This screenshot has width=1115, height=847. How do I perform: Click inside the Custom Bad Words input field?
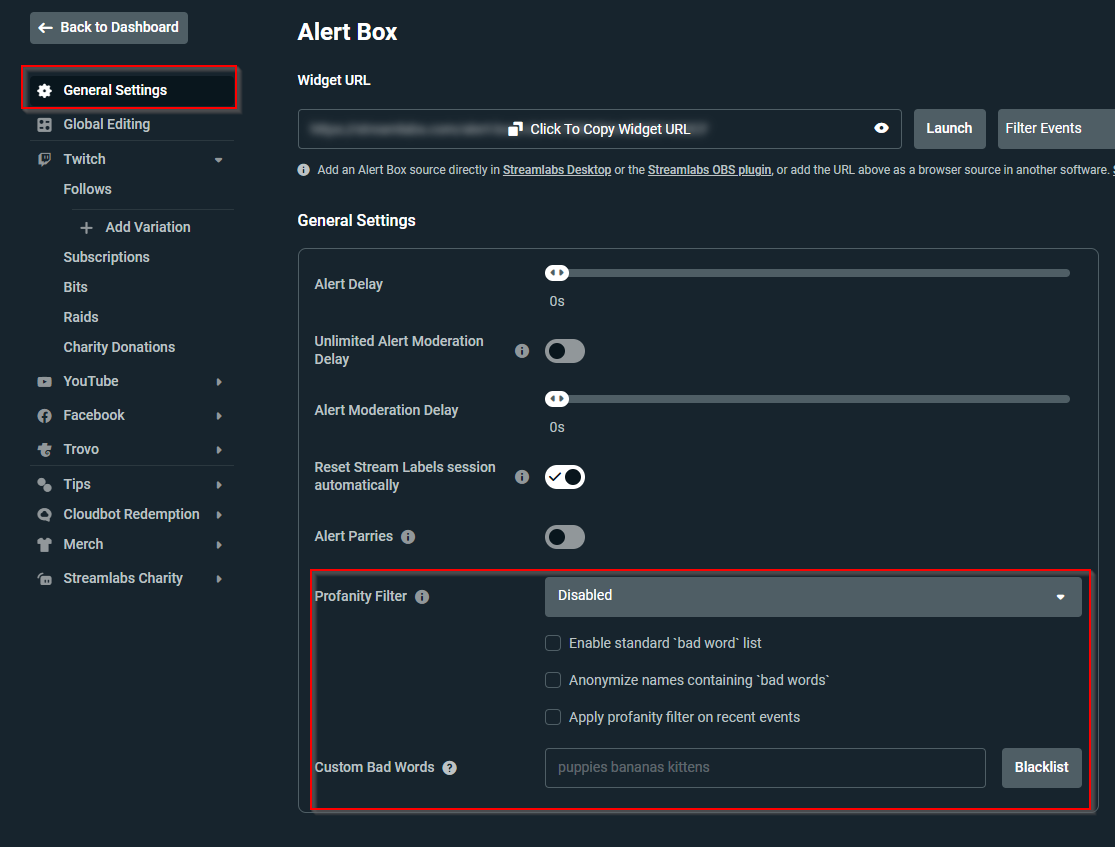point(765,768)
